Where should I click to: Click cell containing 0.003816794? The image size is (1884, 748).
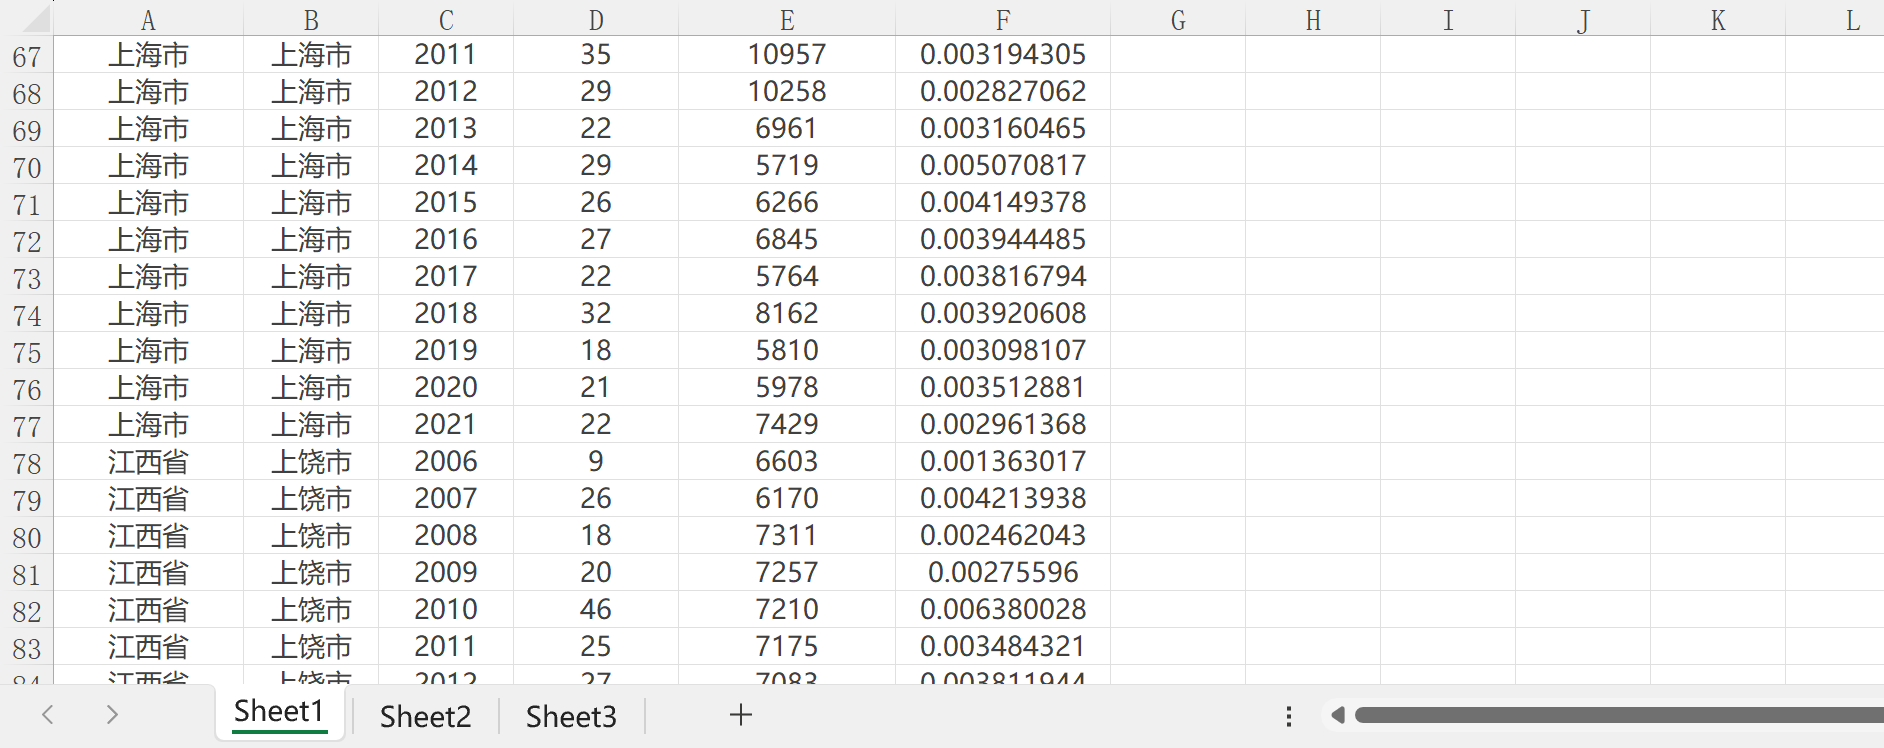point(1003,276)
